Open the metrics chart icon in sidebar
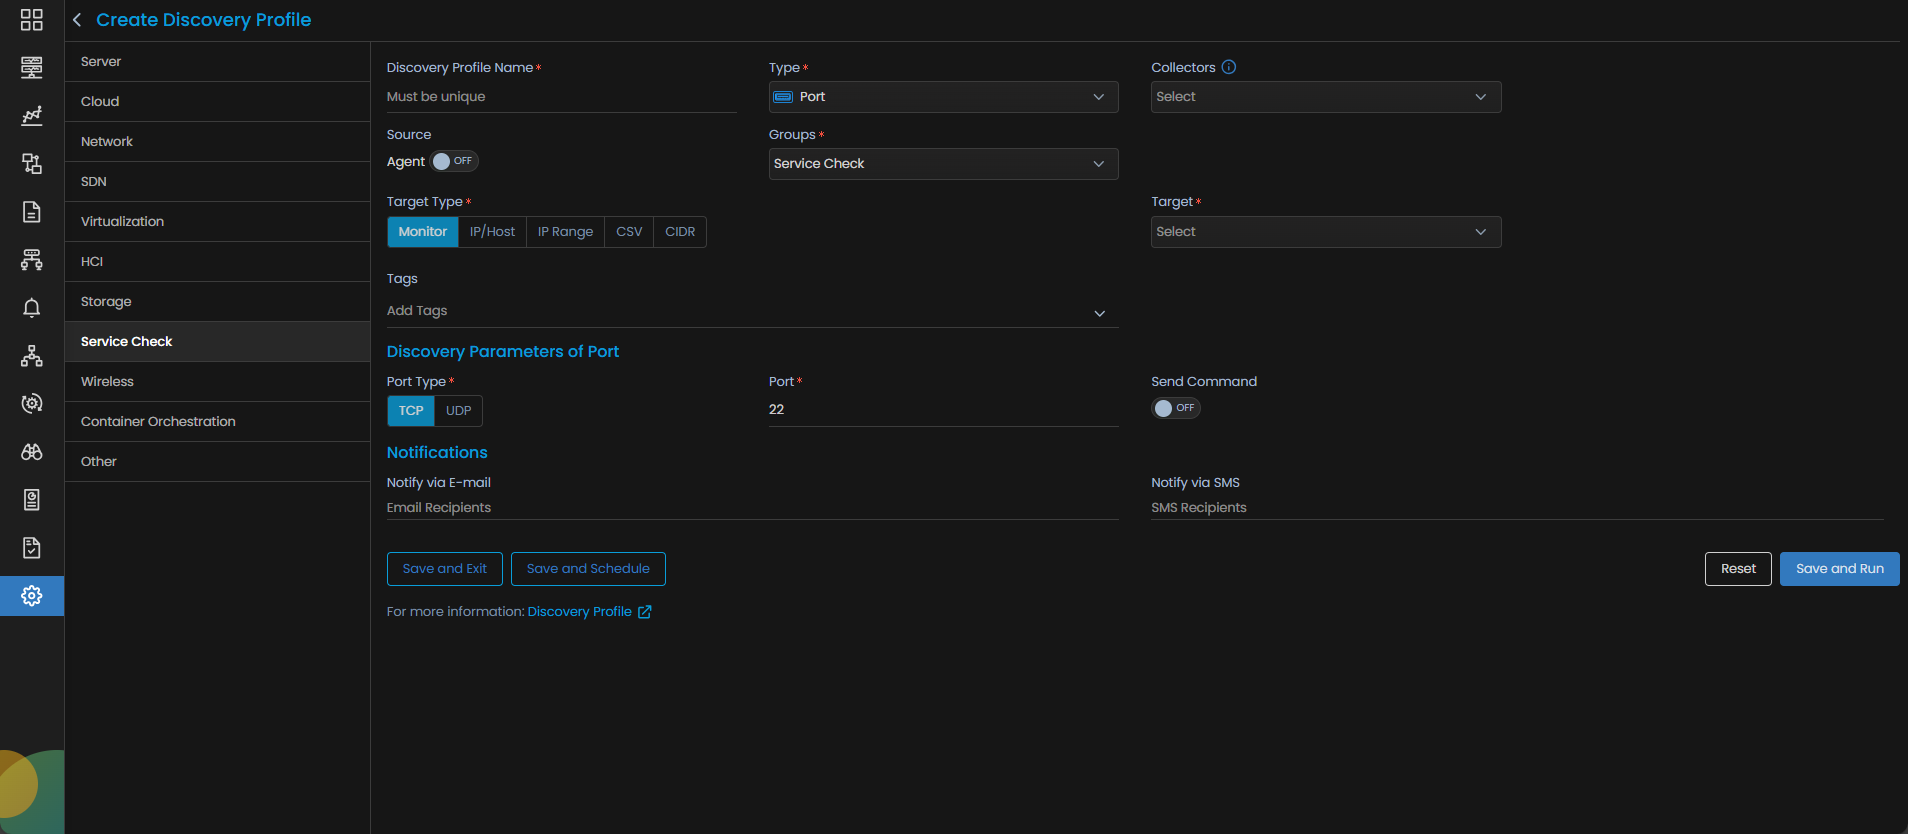Image resolution: width=1908 pixels, height=834 pixels. point(32,116)
